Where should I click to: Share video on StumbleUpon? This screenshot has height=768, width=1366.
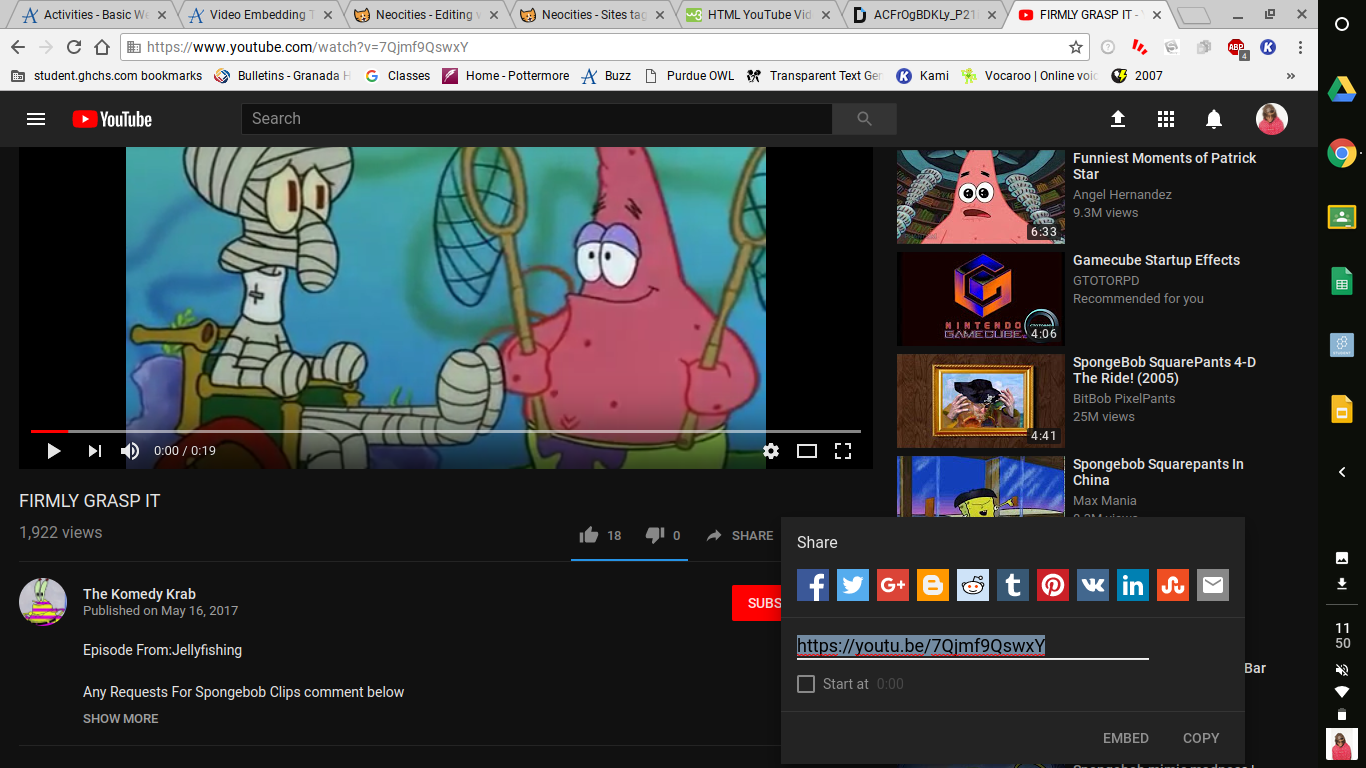(1173, 585)
